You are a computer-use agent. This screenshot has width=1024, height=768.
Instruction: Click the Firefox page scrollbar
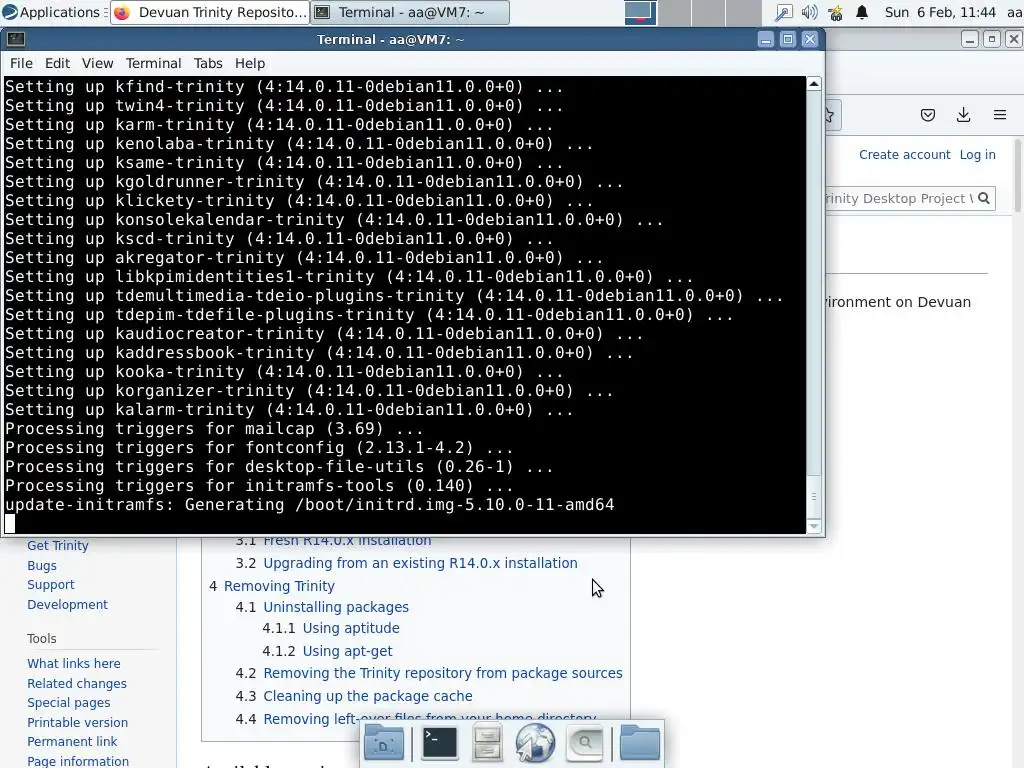pos(1019,176)
